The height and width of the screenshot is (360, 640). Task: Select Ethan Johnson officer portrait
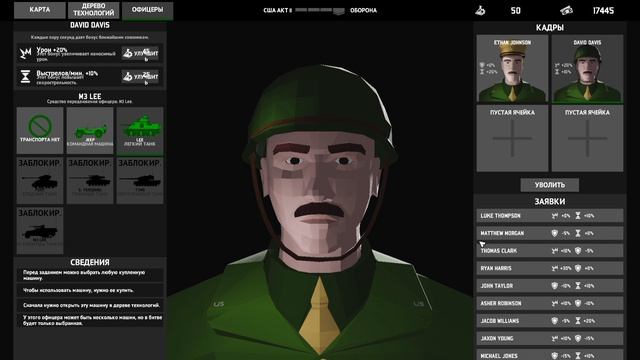pyautogui.click(x=512, y=69)
